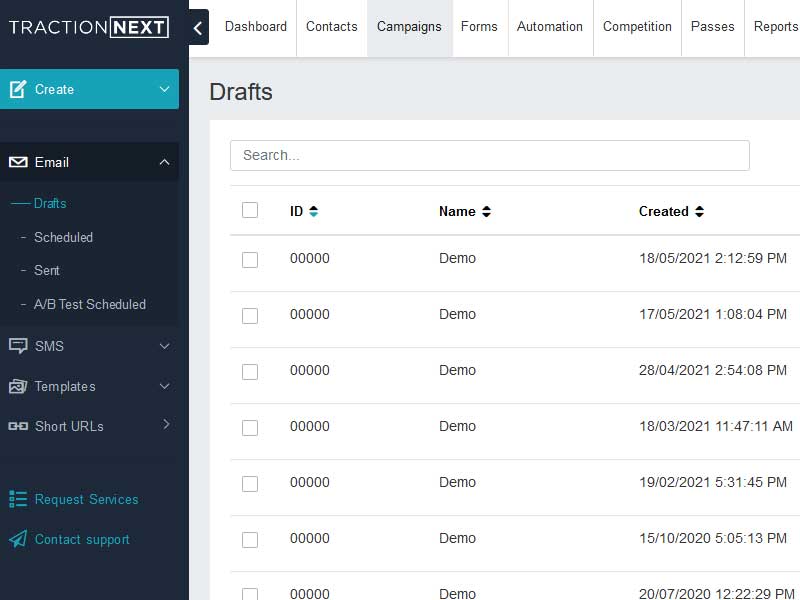Click the Templates image icon

(x=18, y=386)
